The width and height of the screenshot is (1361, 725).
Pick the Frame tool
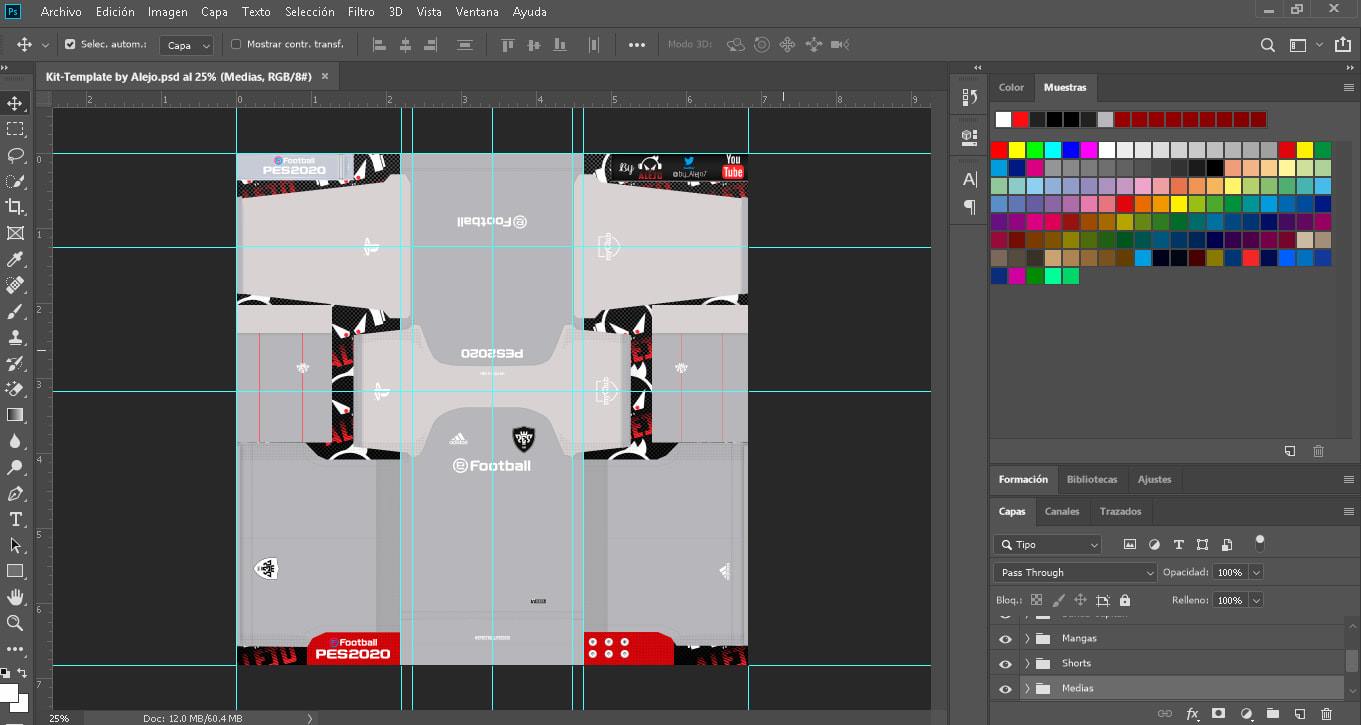coord(15,233)
